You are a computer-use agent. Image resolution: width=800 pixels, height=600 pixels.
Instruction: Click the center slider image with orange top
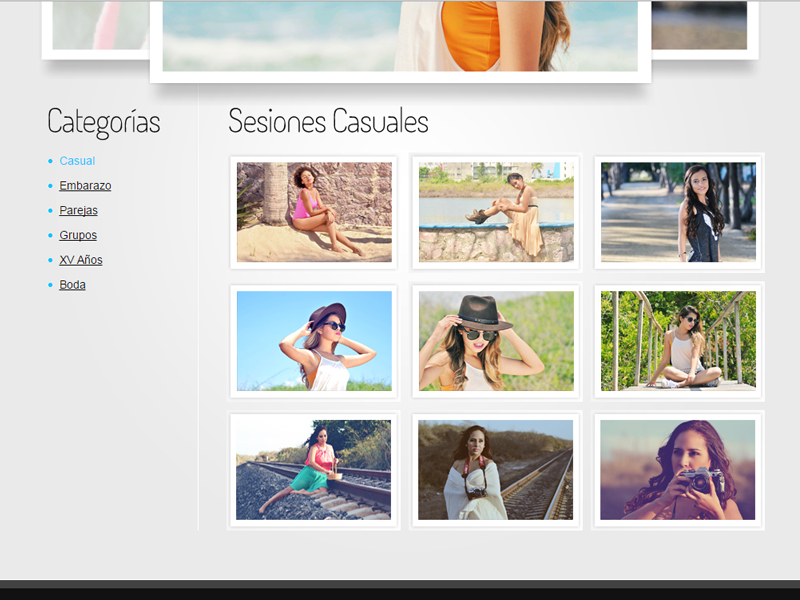(400, 36)
